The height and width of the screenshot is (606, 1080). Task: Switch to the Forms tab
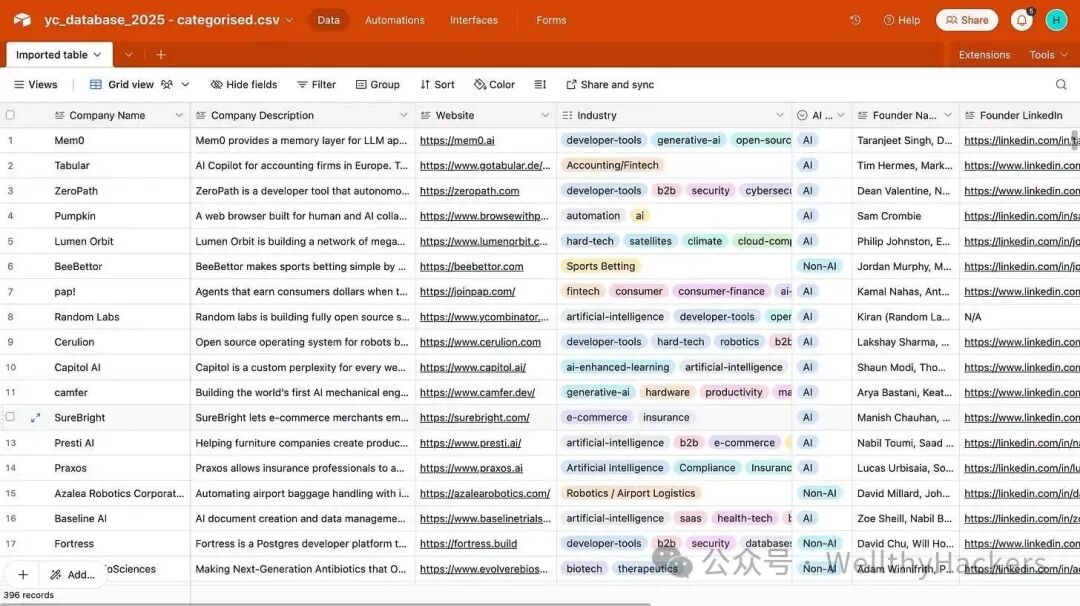[551, 20]
